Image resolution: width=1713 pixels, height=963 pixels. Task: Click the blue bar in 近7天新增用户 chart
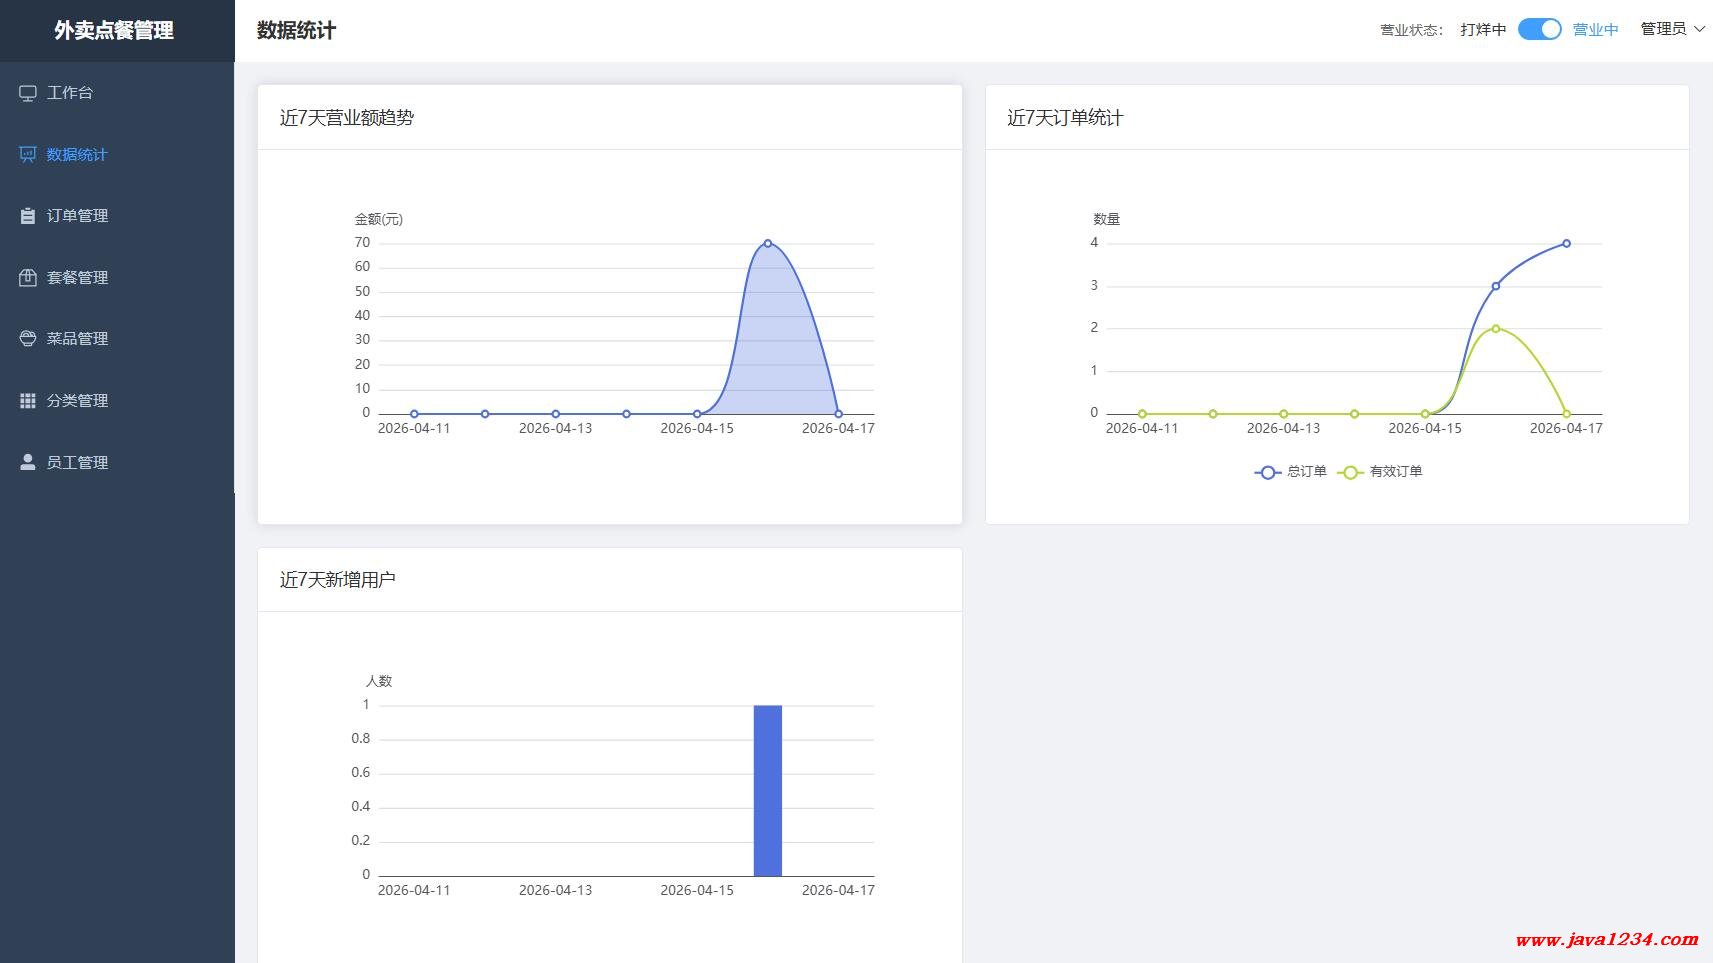point(767,790)
